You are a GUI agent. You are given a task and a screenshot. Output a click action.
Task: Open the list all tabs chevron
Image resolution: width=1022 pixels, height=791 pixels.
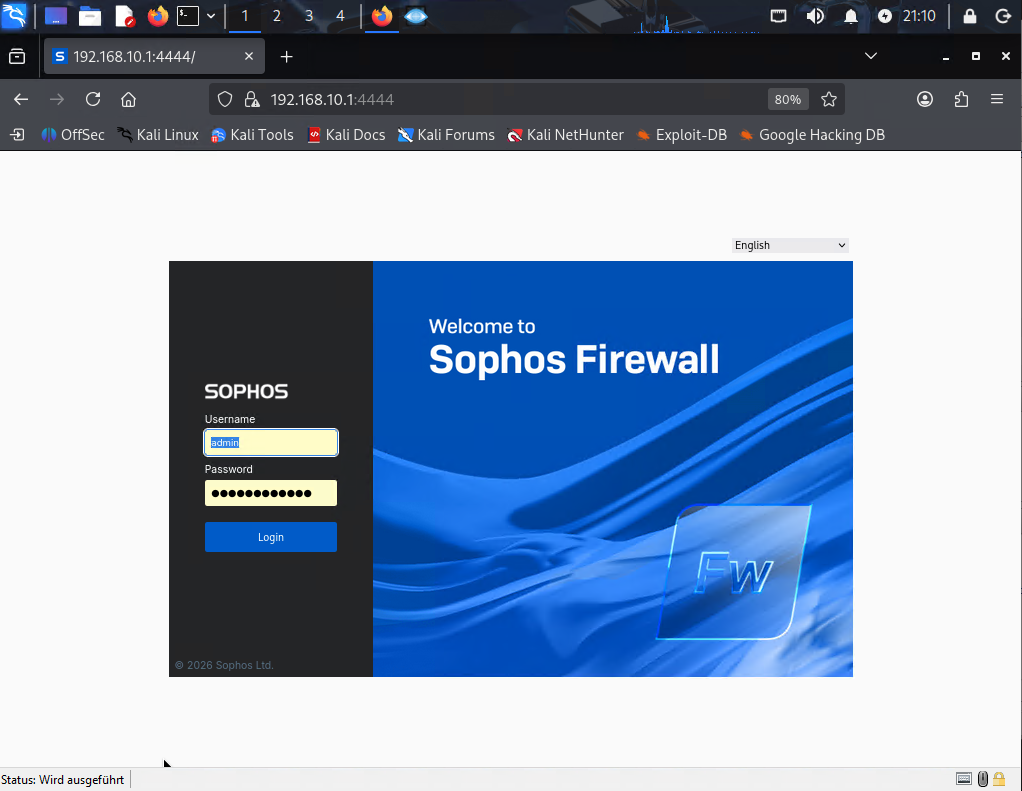click(870, 56)
